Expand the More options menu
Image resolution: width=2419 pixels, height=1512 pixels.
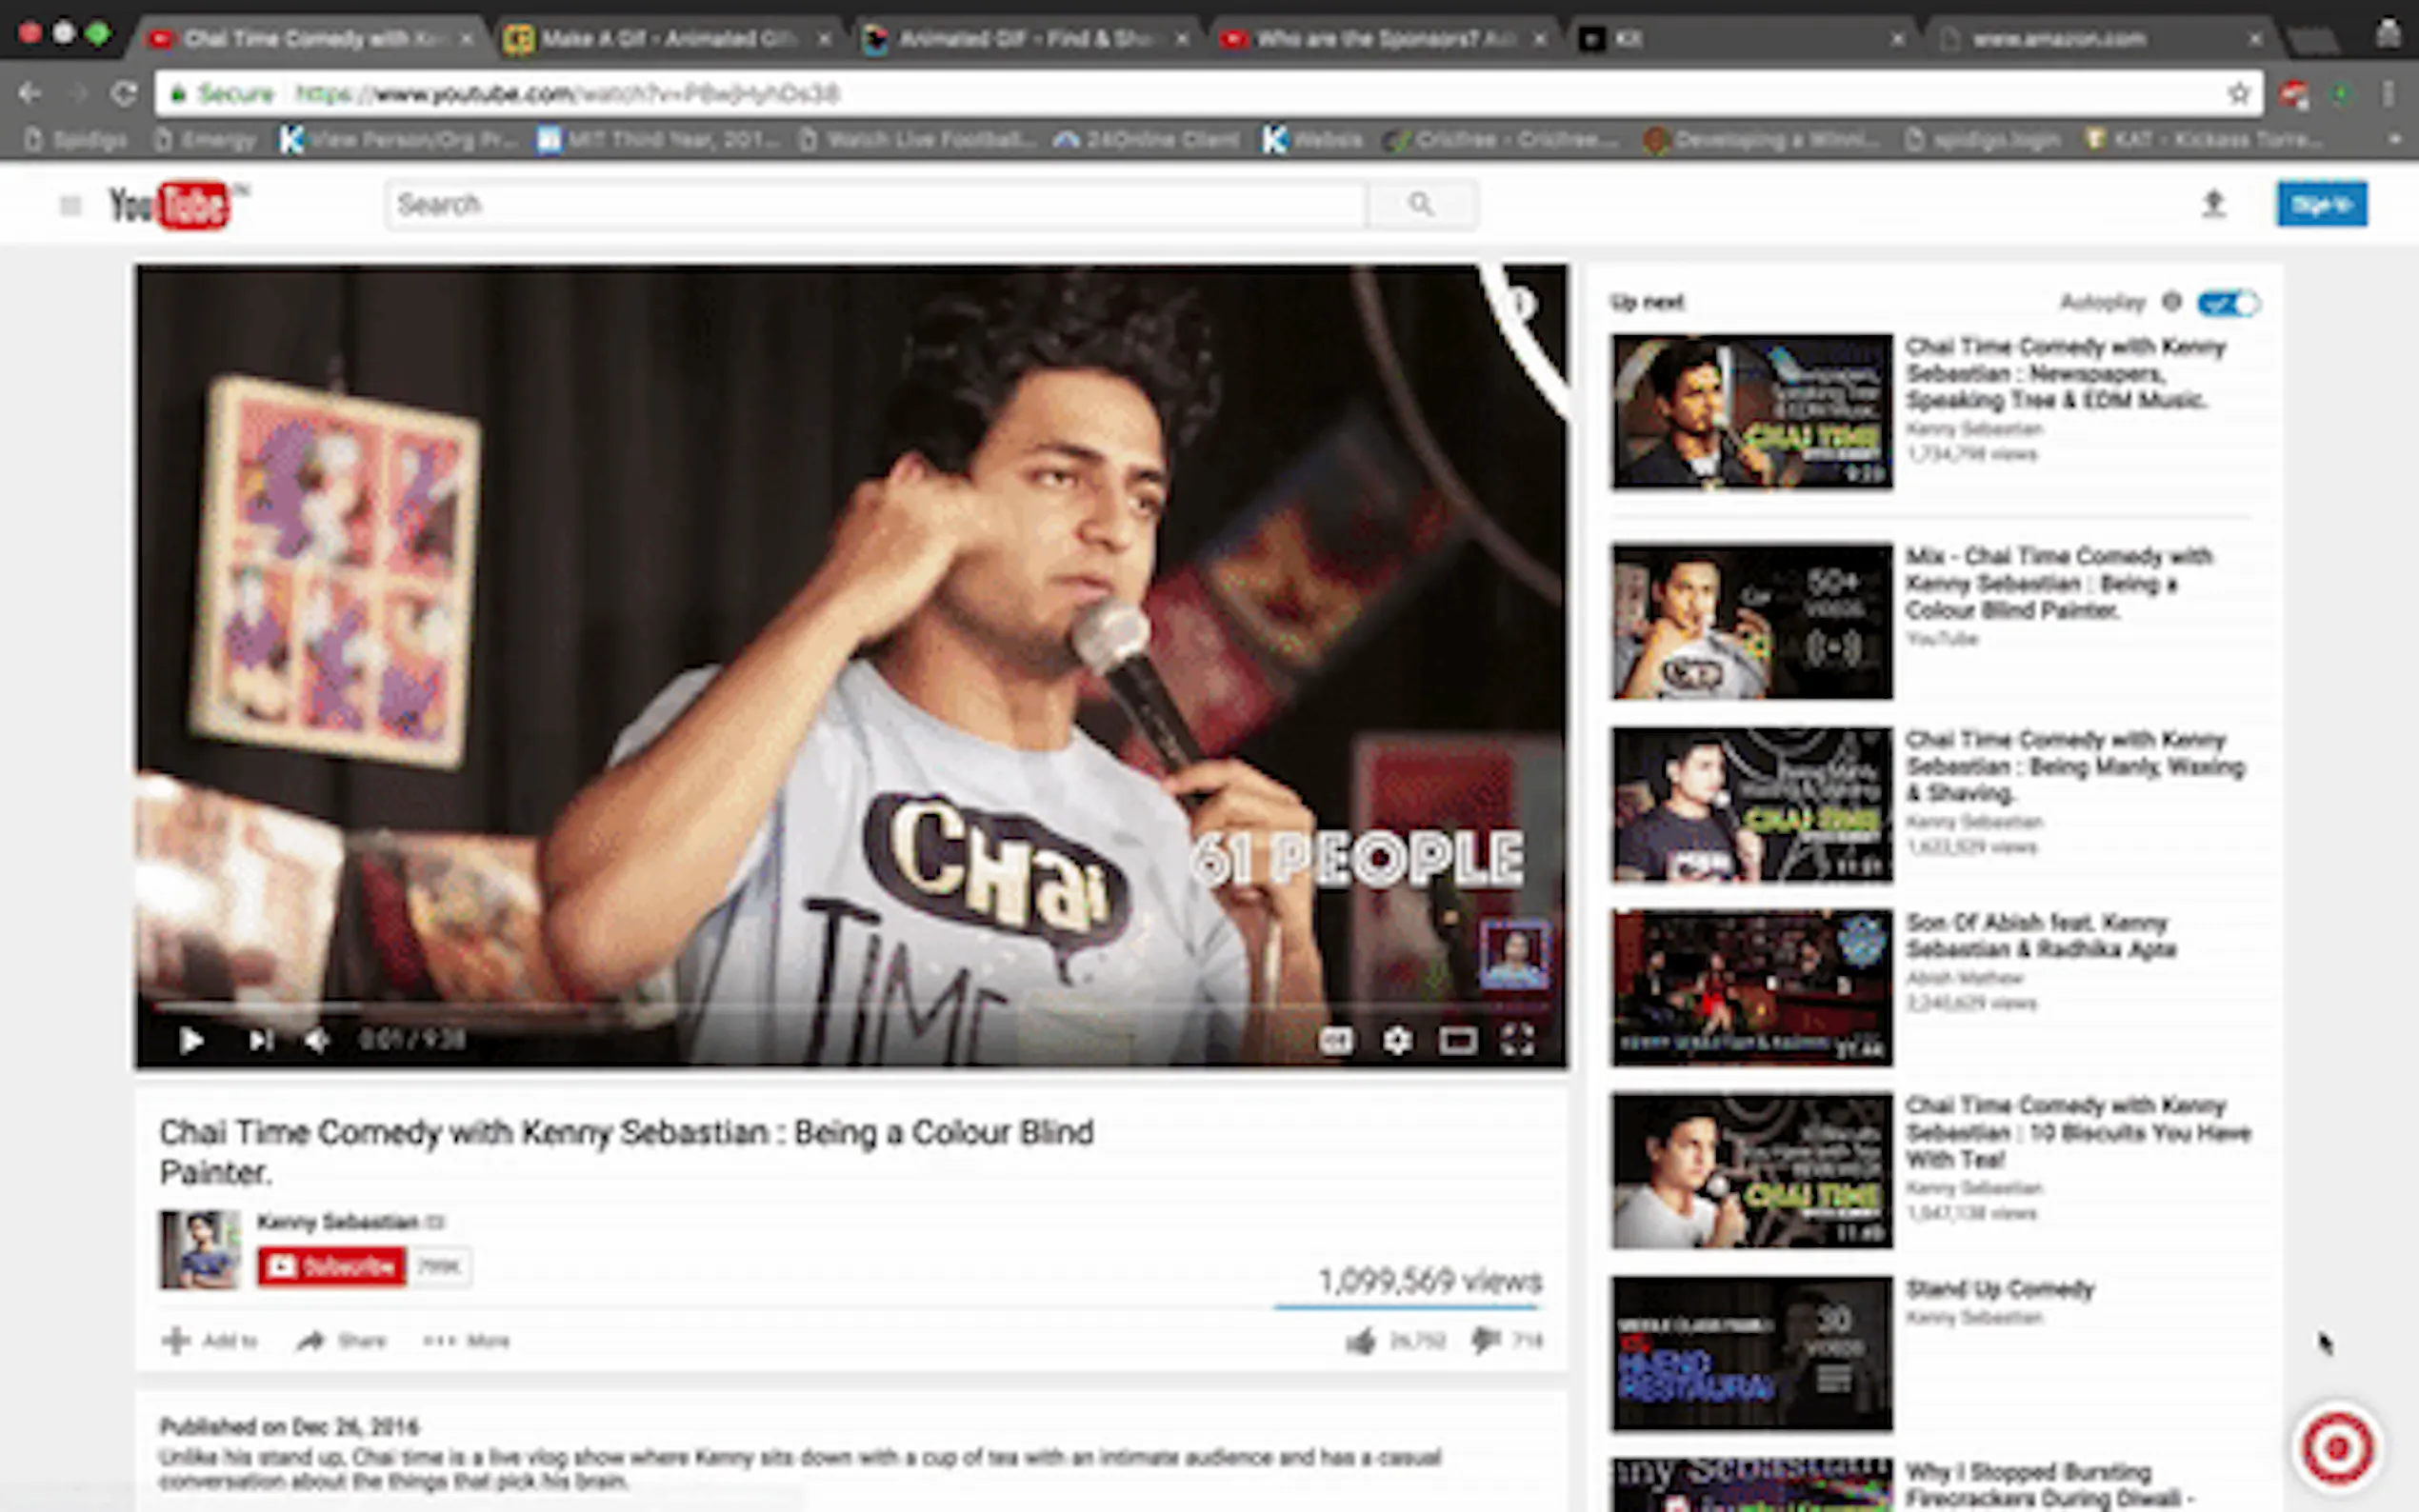tap(466, 1341)
